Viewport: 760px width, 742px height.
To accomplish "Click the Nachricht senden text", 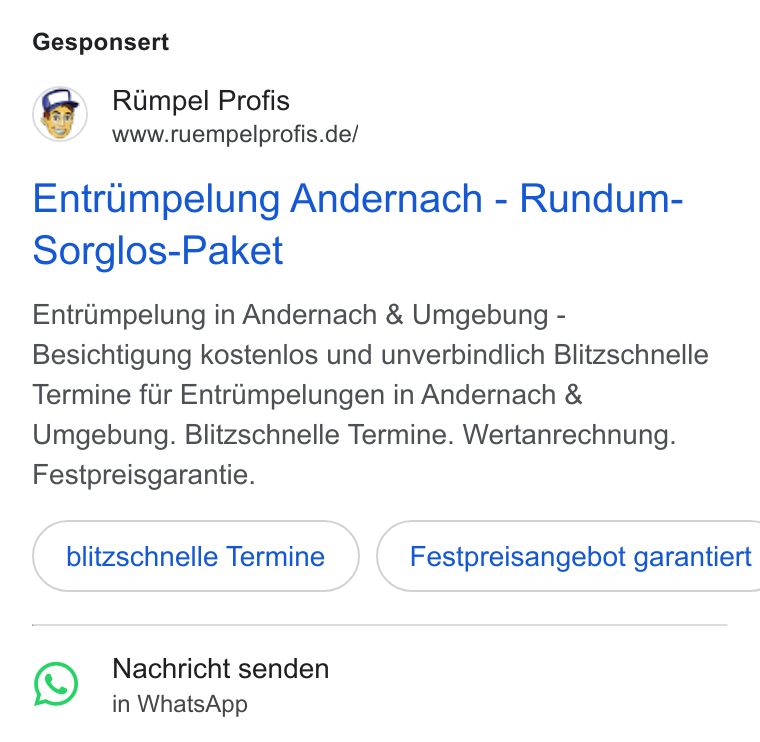I will coord(221,669).
